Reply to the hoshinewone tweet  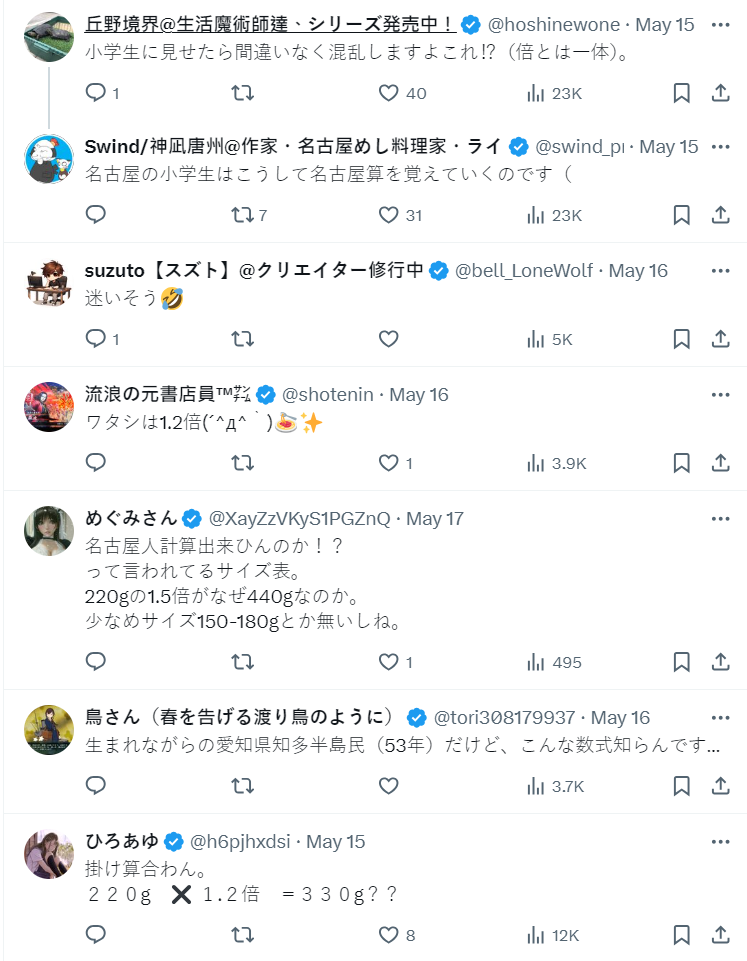coord(96,93)
